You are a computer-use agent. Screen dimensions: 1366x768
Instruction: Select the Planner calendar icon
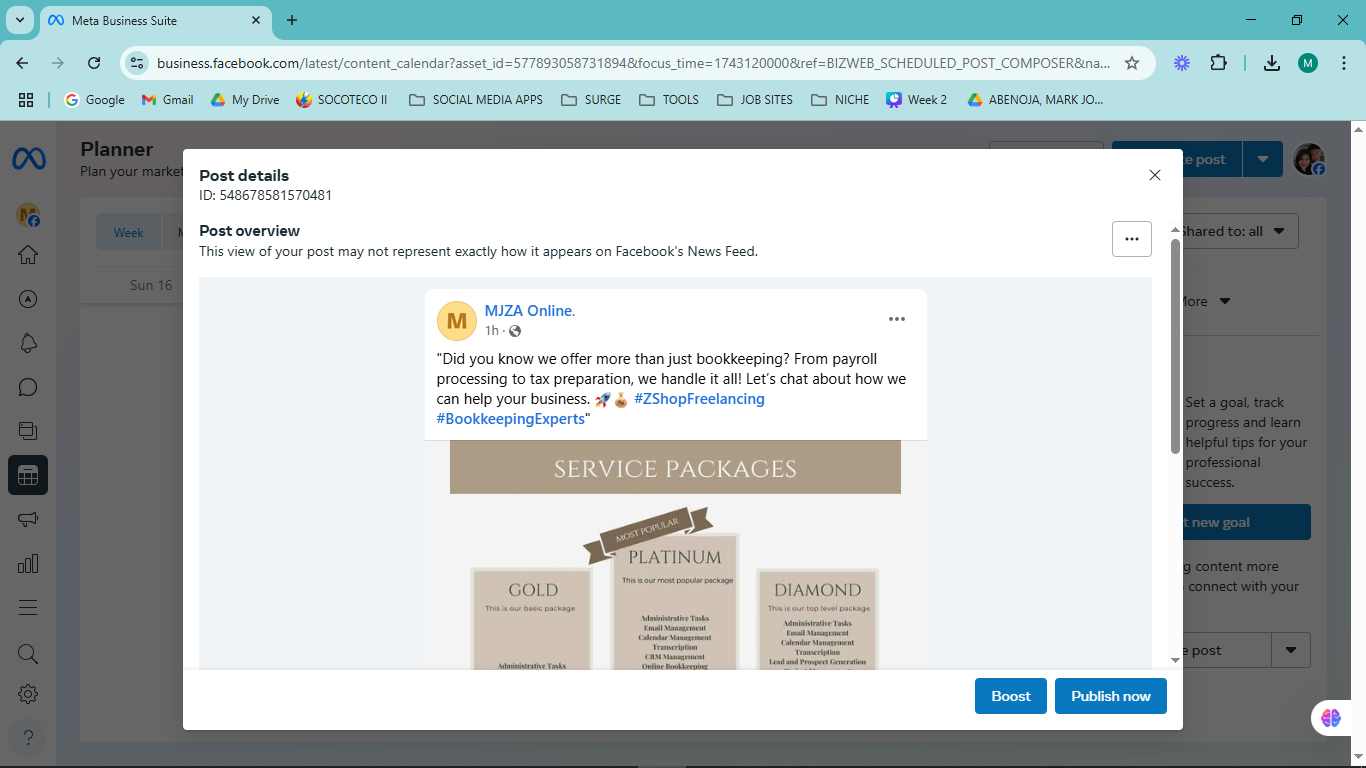[x=28, y=476]
